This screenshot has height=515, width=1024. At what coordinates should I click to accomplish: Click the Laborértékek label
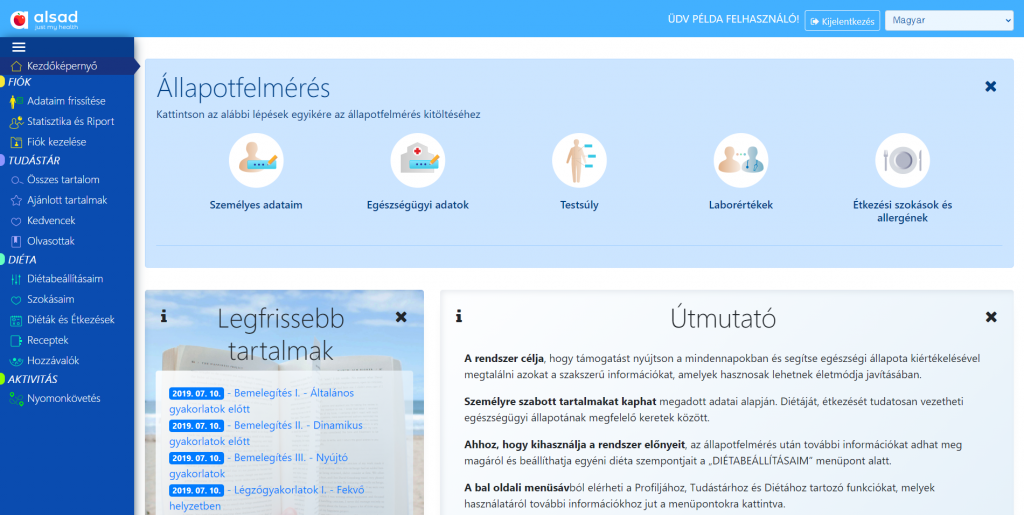click(741, 205)
